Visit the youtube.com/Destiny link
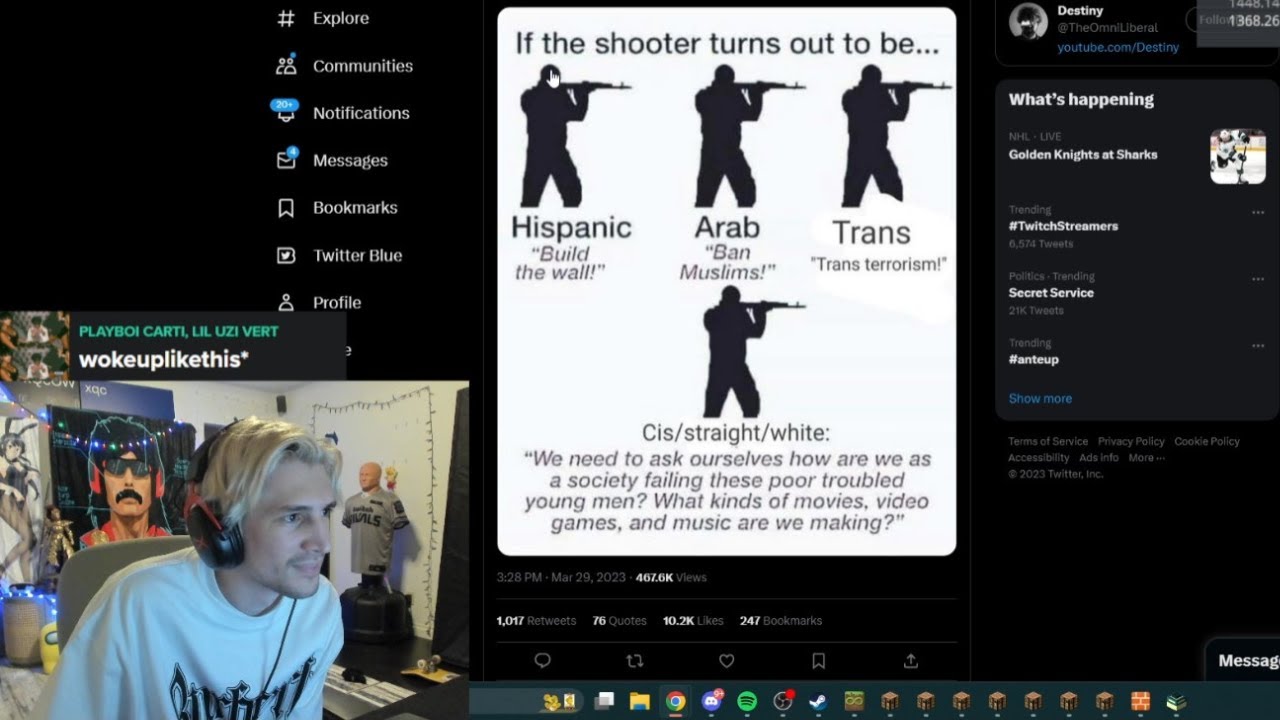This screenshot has height=720, width=1280. (1118, 47)
